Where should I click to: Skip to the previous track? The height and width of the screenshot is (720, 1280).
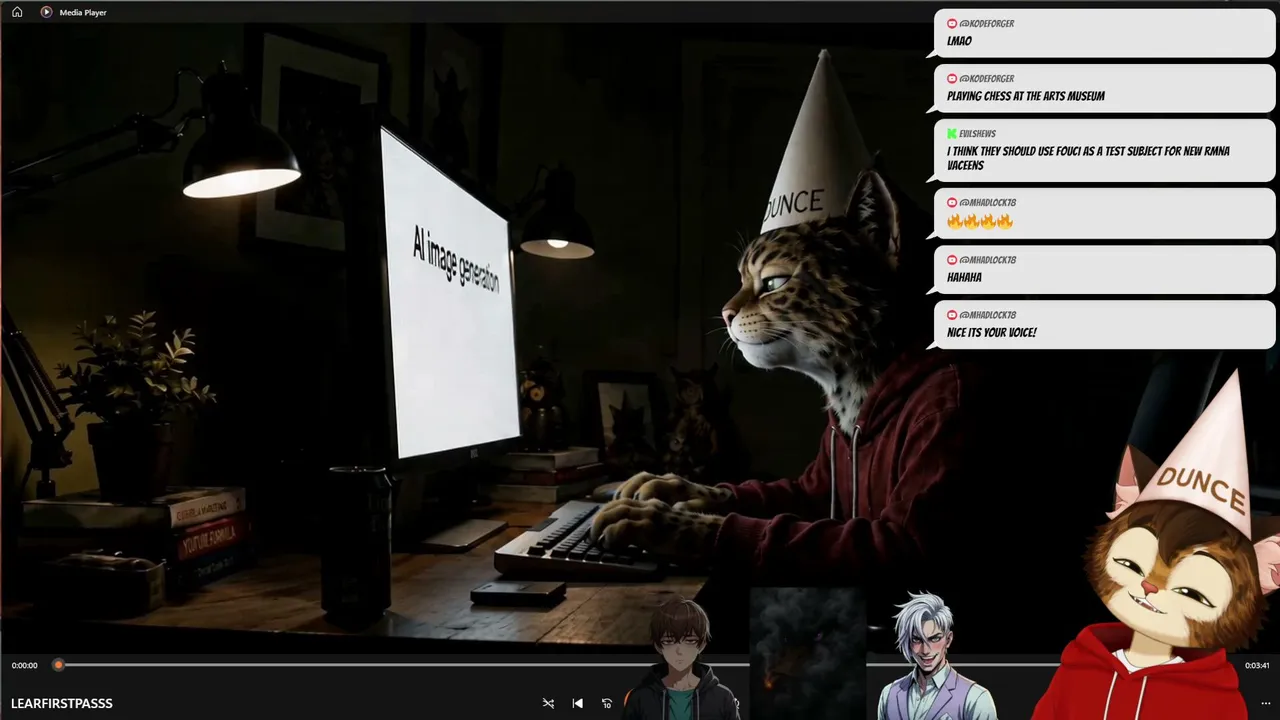point(577,703)
